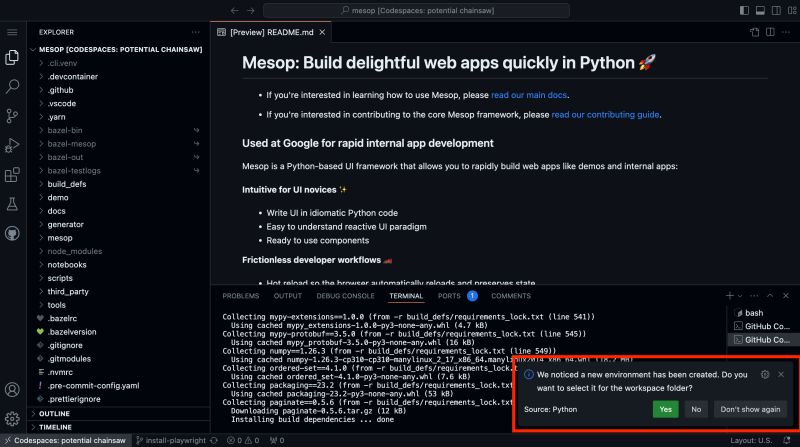The width and height of the screenshot is (800, 447).
Task: Open the .pre-commit-config.yaml file
Action: [x=118, y=386]
